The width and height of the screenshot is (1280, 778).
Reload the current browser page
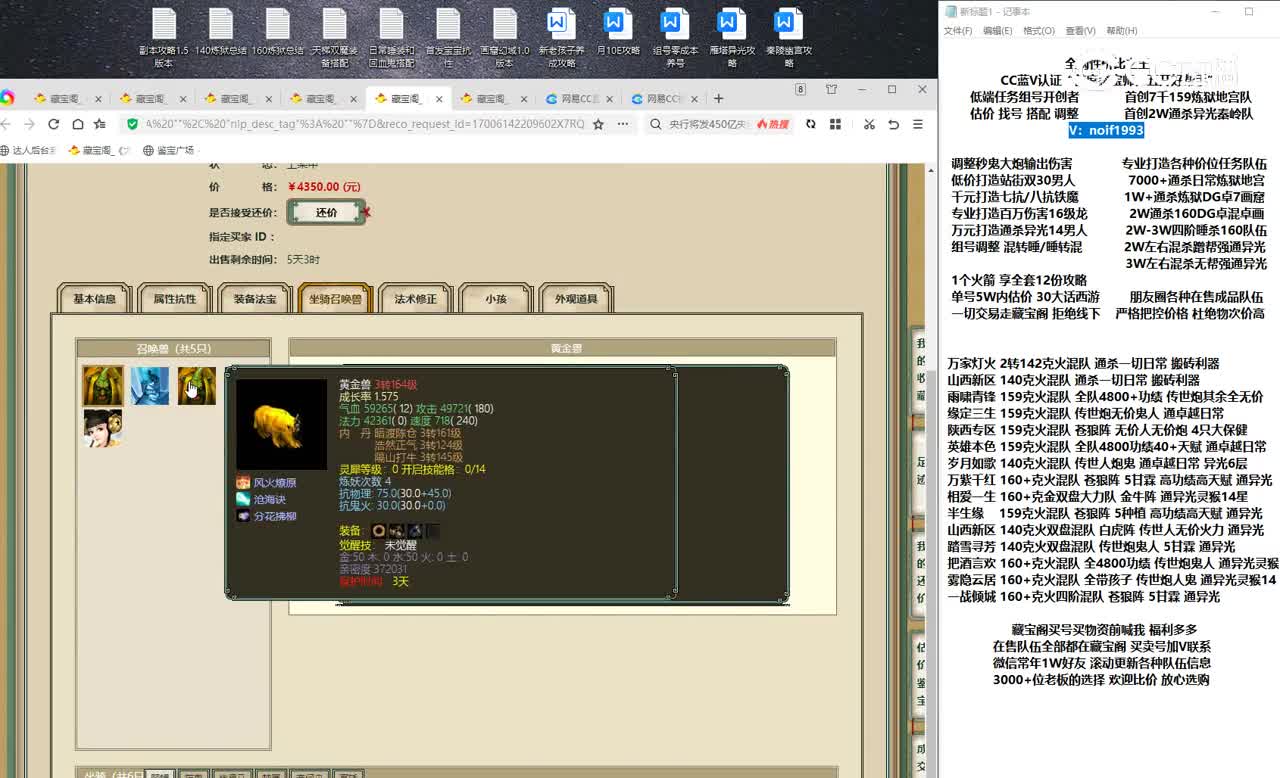53,124
